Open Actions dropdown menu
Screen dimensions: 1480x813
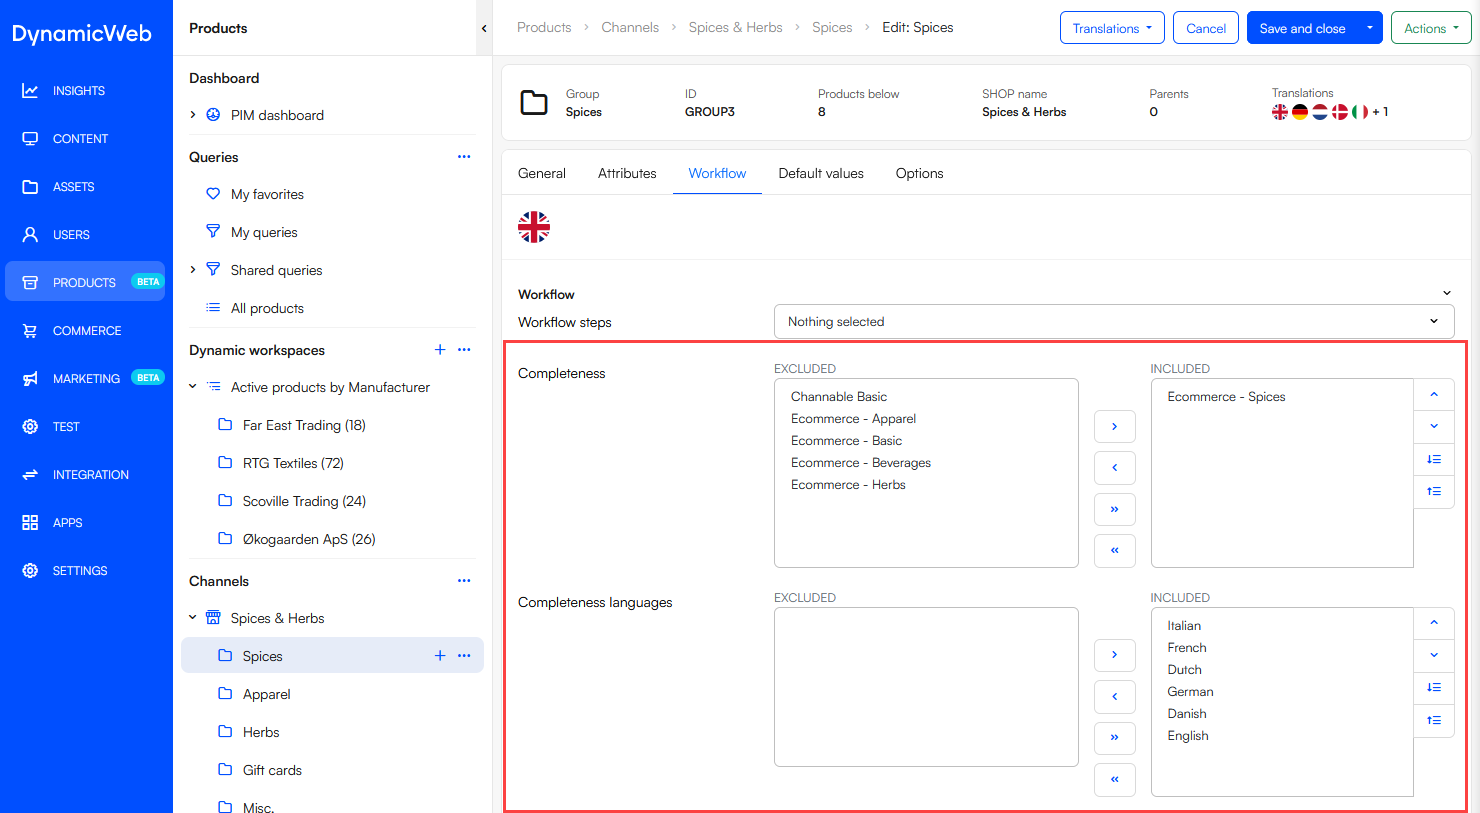coord(1431,28)
